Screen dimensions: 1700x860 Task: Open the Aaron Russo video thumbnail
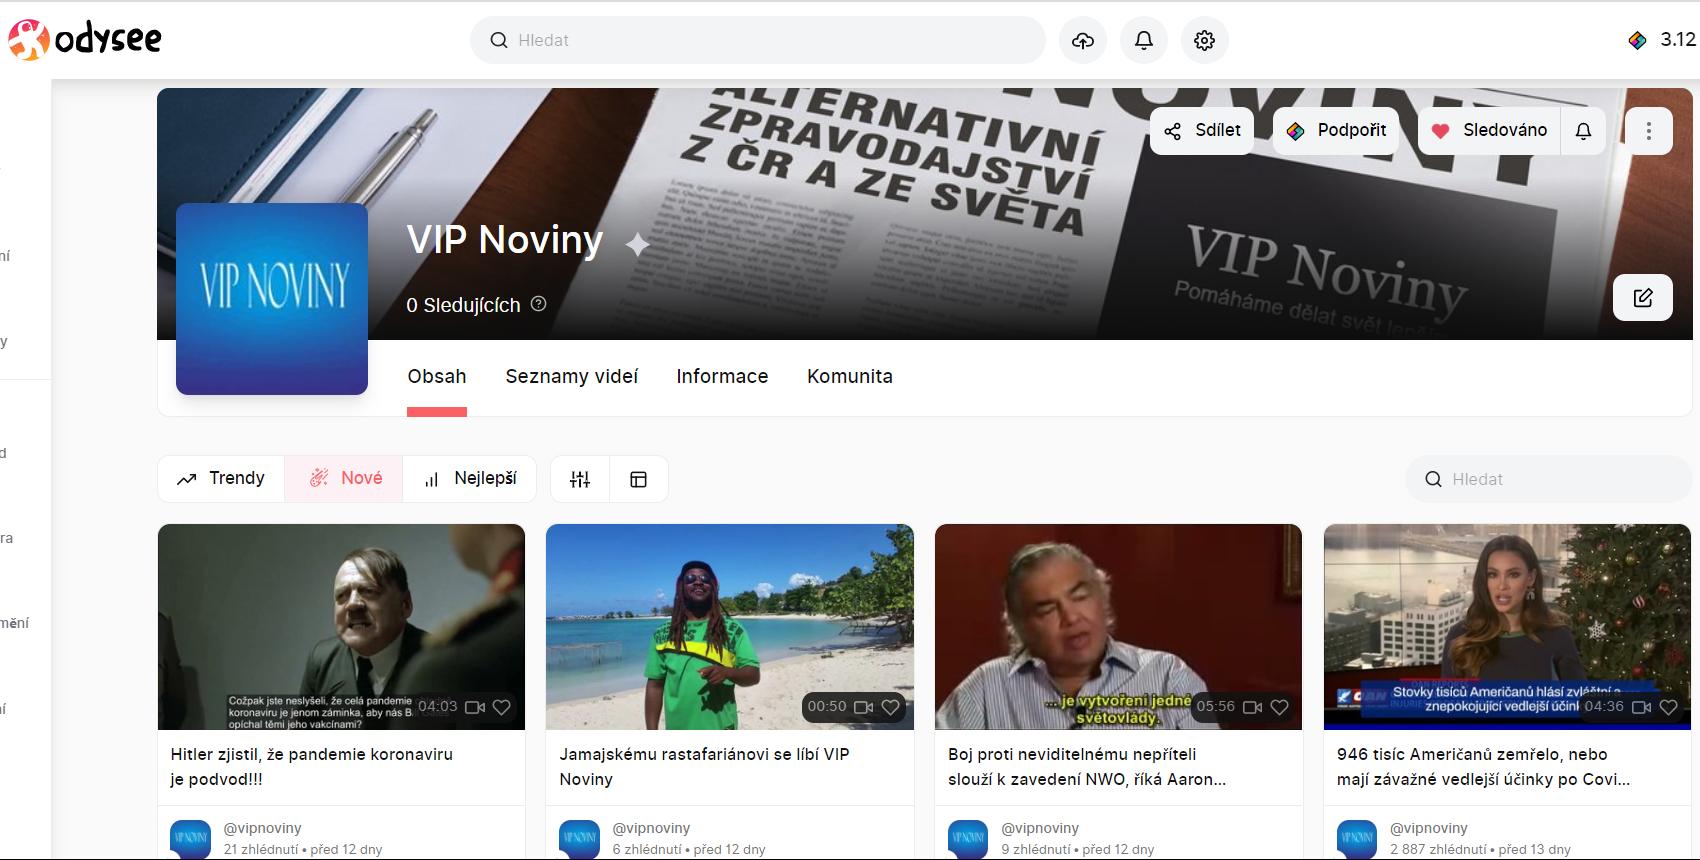[x=1118, y=627]
